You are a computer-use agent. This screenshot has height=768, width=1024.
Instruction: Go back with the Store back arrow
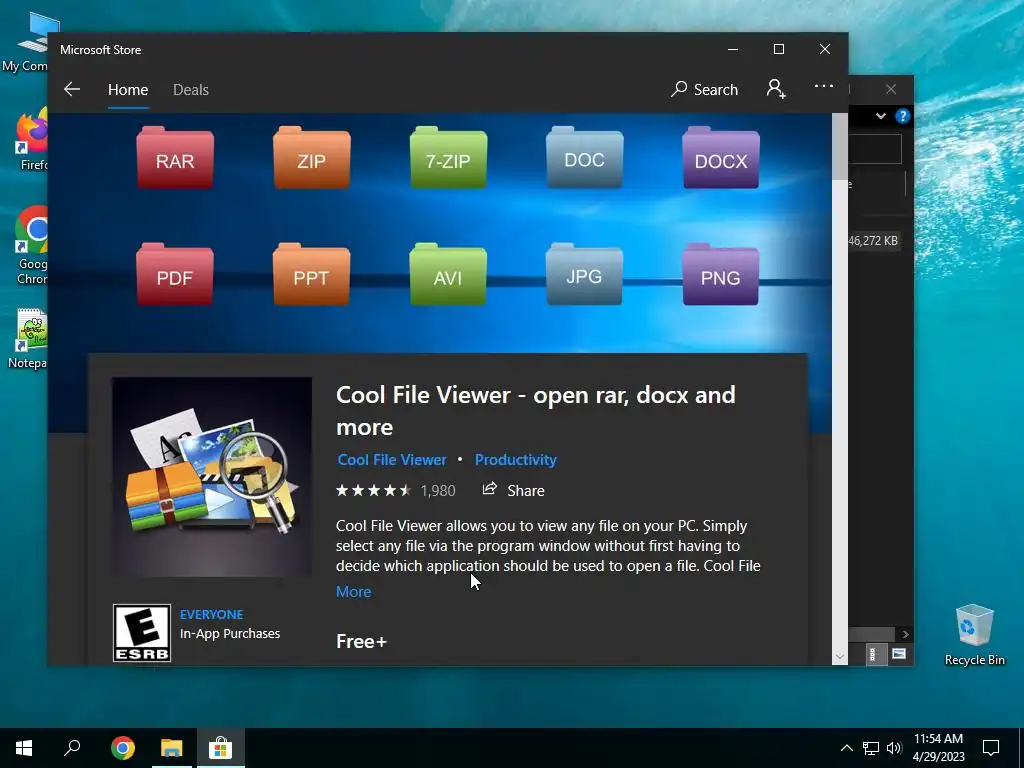click(72, 89)
